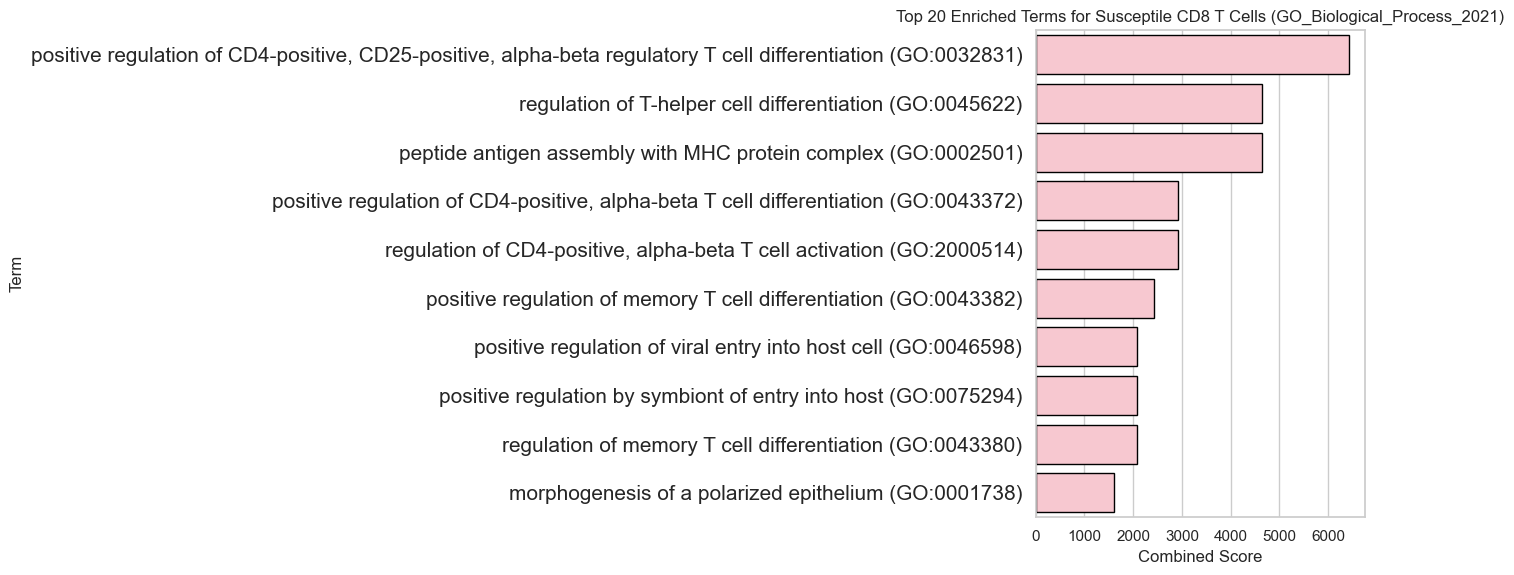
Task: Click the GO:2000514 activation bar
Action: pos(1107,250)
